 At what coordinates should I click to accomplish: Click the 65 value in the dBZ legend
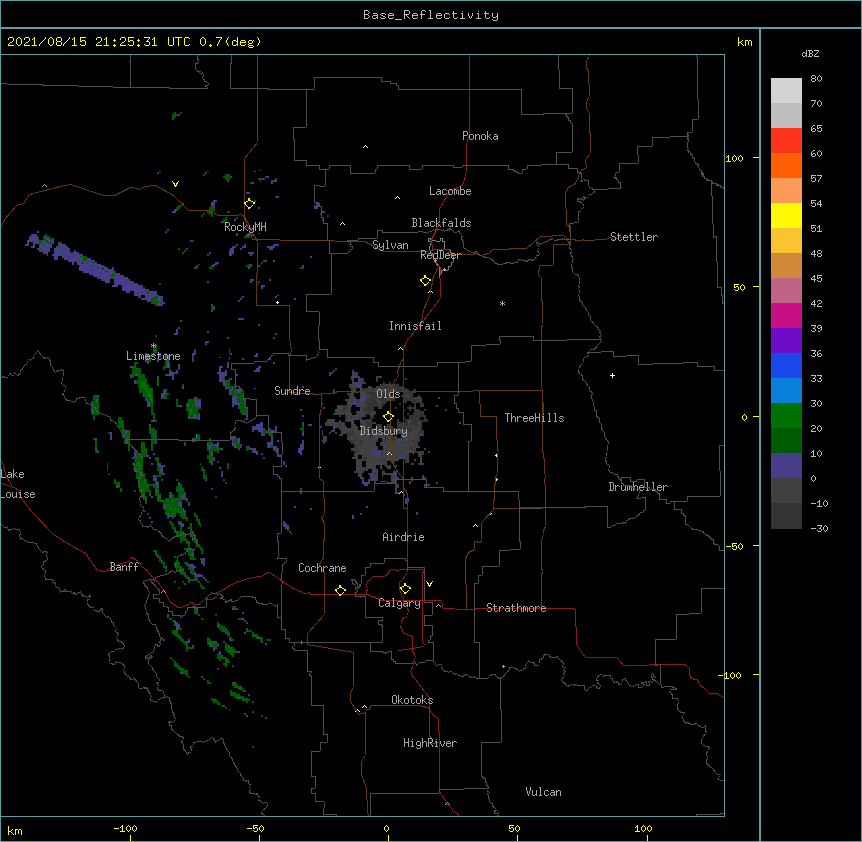click(816, 129)
